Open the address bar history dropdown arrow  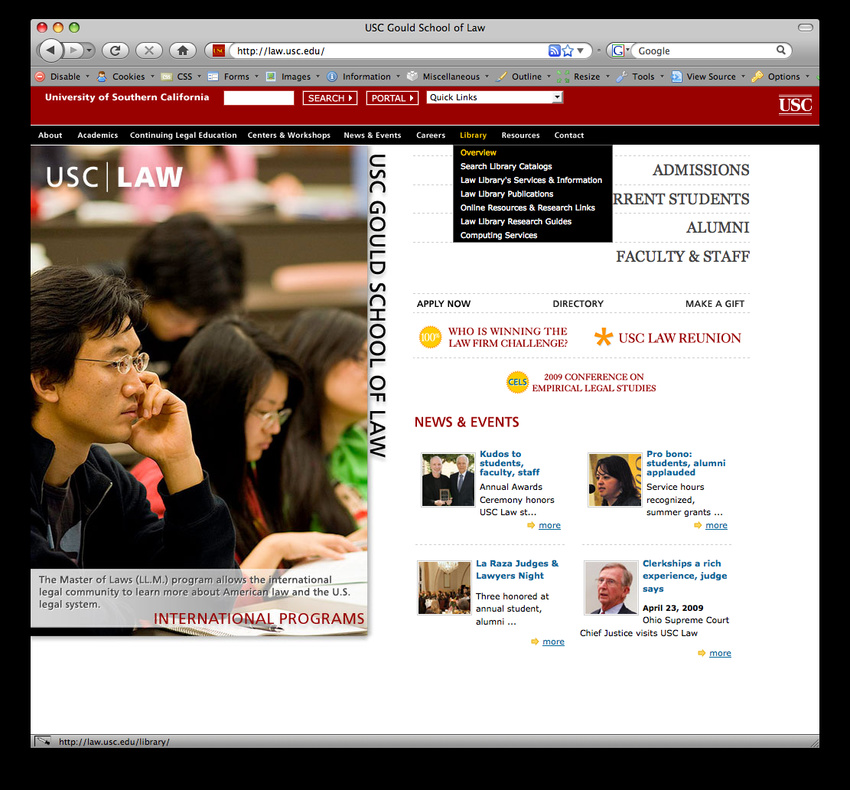(581, 50)
